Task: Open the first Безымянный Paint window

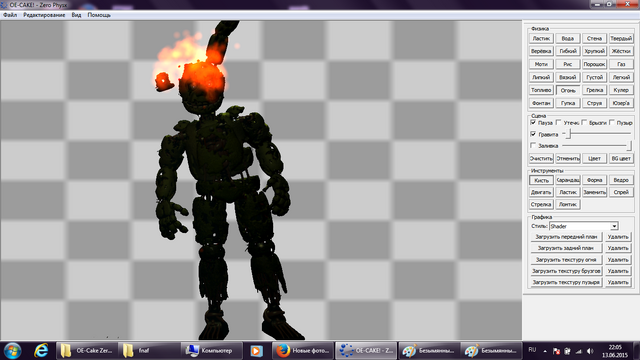Action: click(429, 351)
